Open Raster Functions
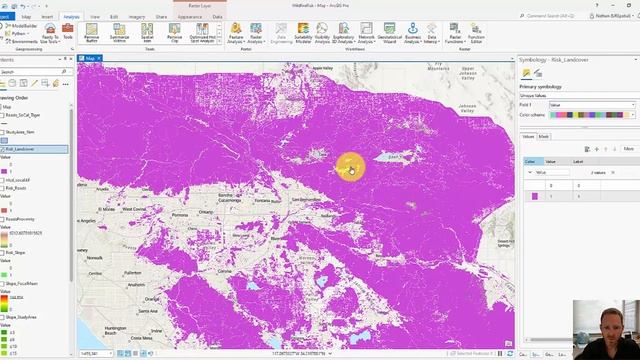 click(x=454, y=33)
